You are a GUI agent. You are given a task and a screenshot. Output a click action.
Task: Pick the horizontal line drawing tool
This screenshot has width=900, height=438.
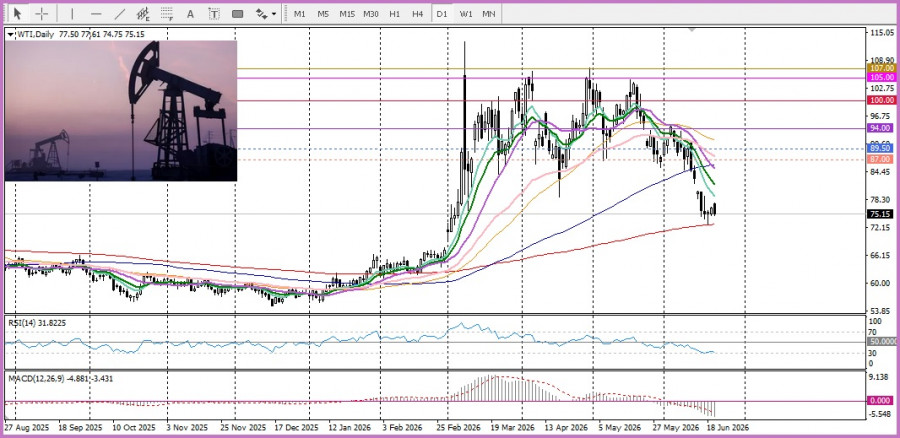pos(96,13)
